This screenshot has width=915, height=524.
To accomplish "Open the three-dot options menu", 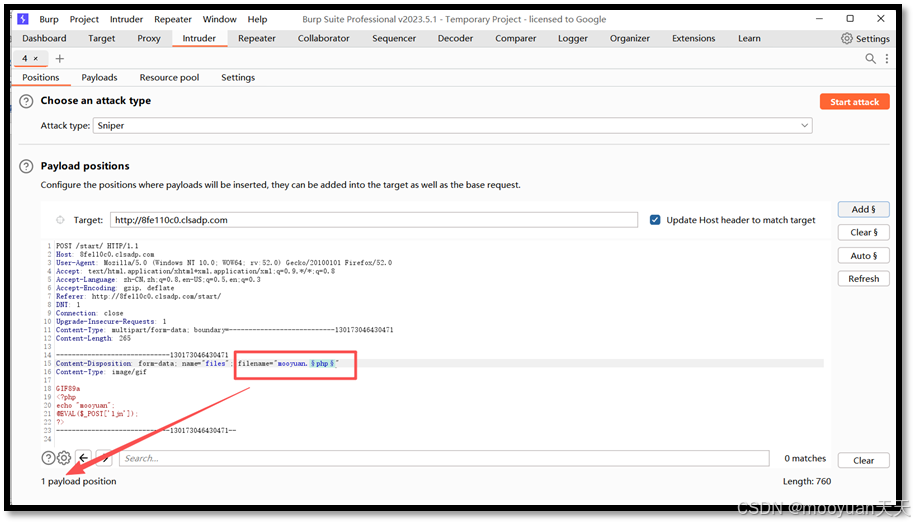I will coord(887,58).
